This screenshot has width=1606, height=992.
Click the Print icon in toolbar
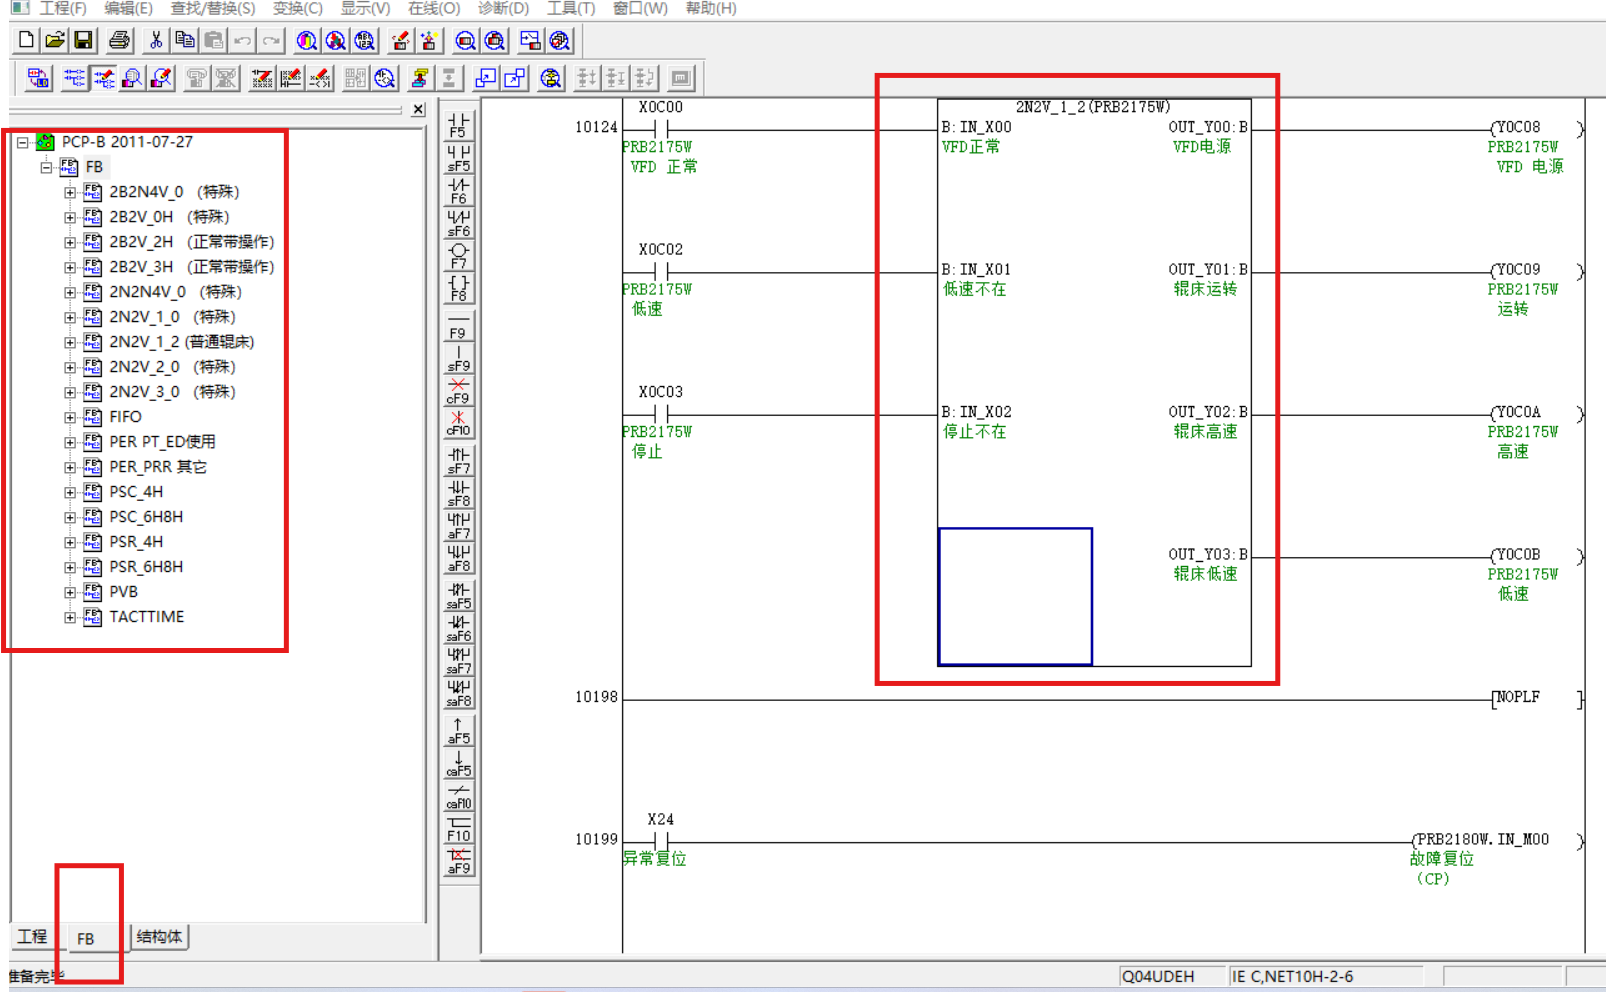(x=119, y=41)
